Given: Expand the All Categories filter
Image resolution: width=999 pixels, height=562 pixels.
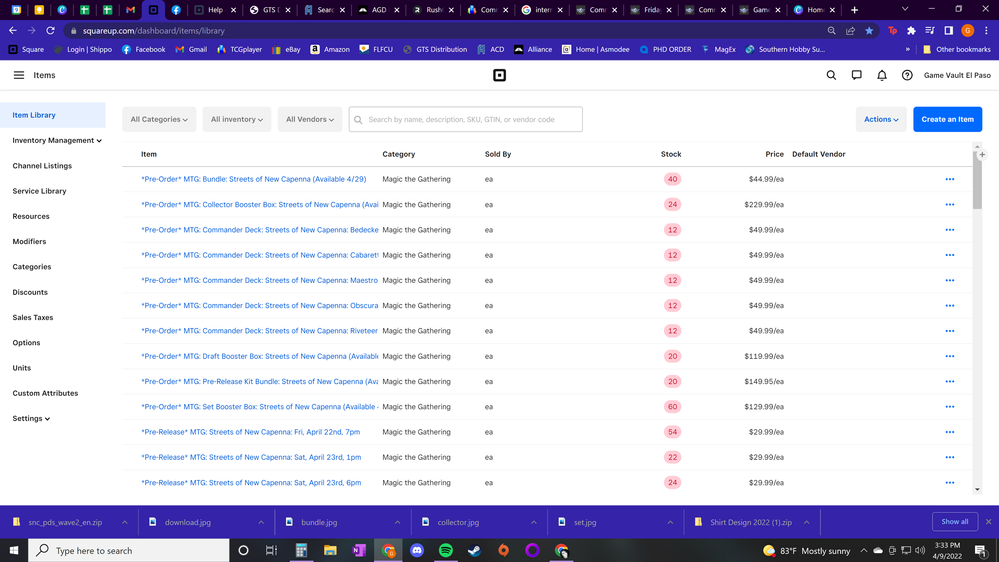Looking at the screenshot, I should [x=159, y=120].
